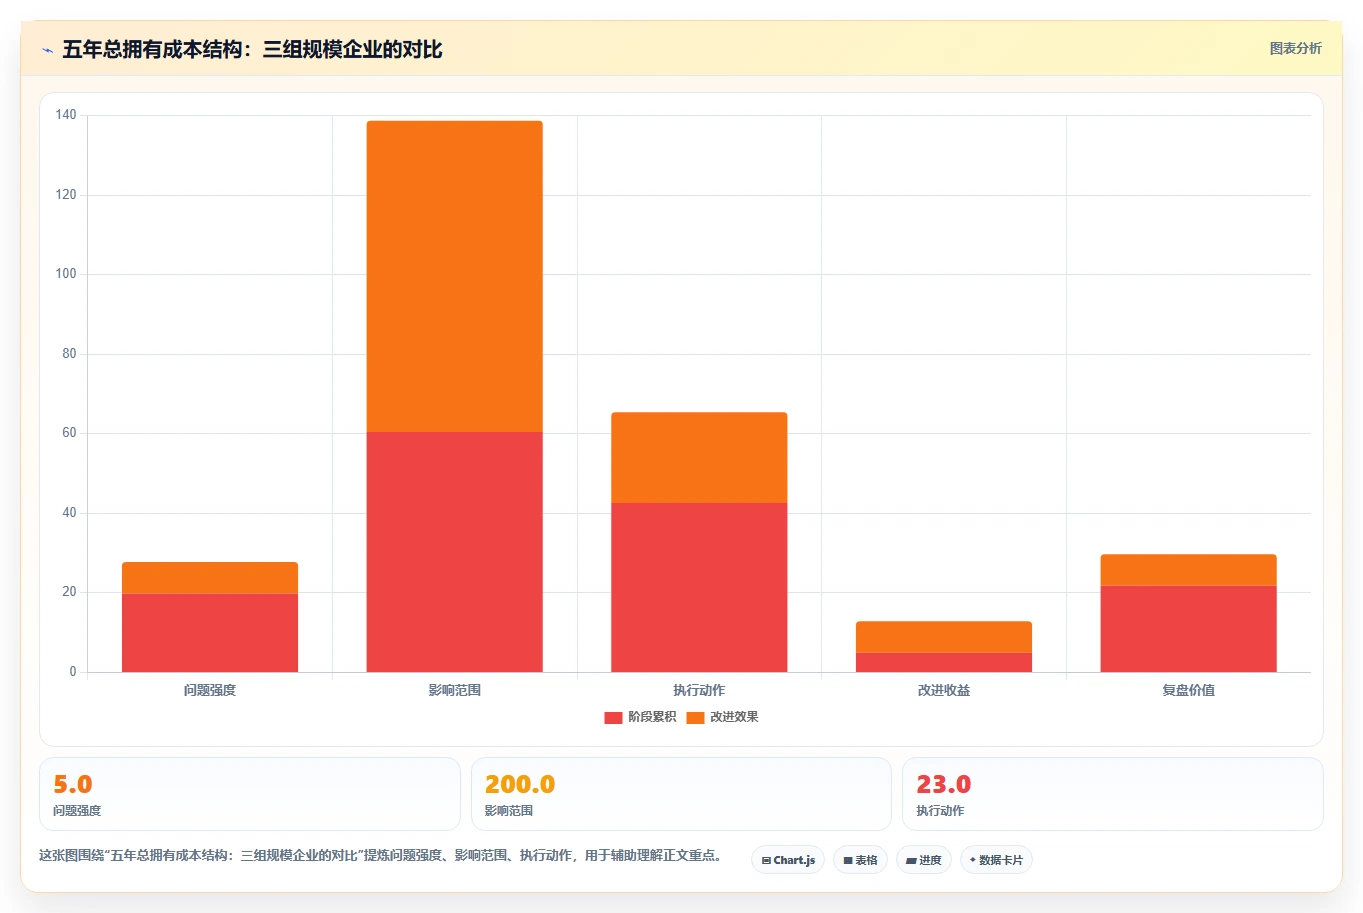Image resolution: width=1363 pixels, height=913 pixels.
Task: Click the orange segment of 执行动作 bar
Action: [x=699, y=458]
